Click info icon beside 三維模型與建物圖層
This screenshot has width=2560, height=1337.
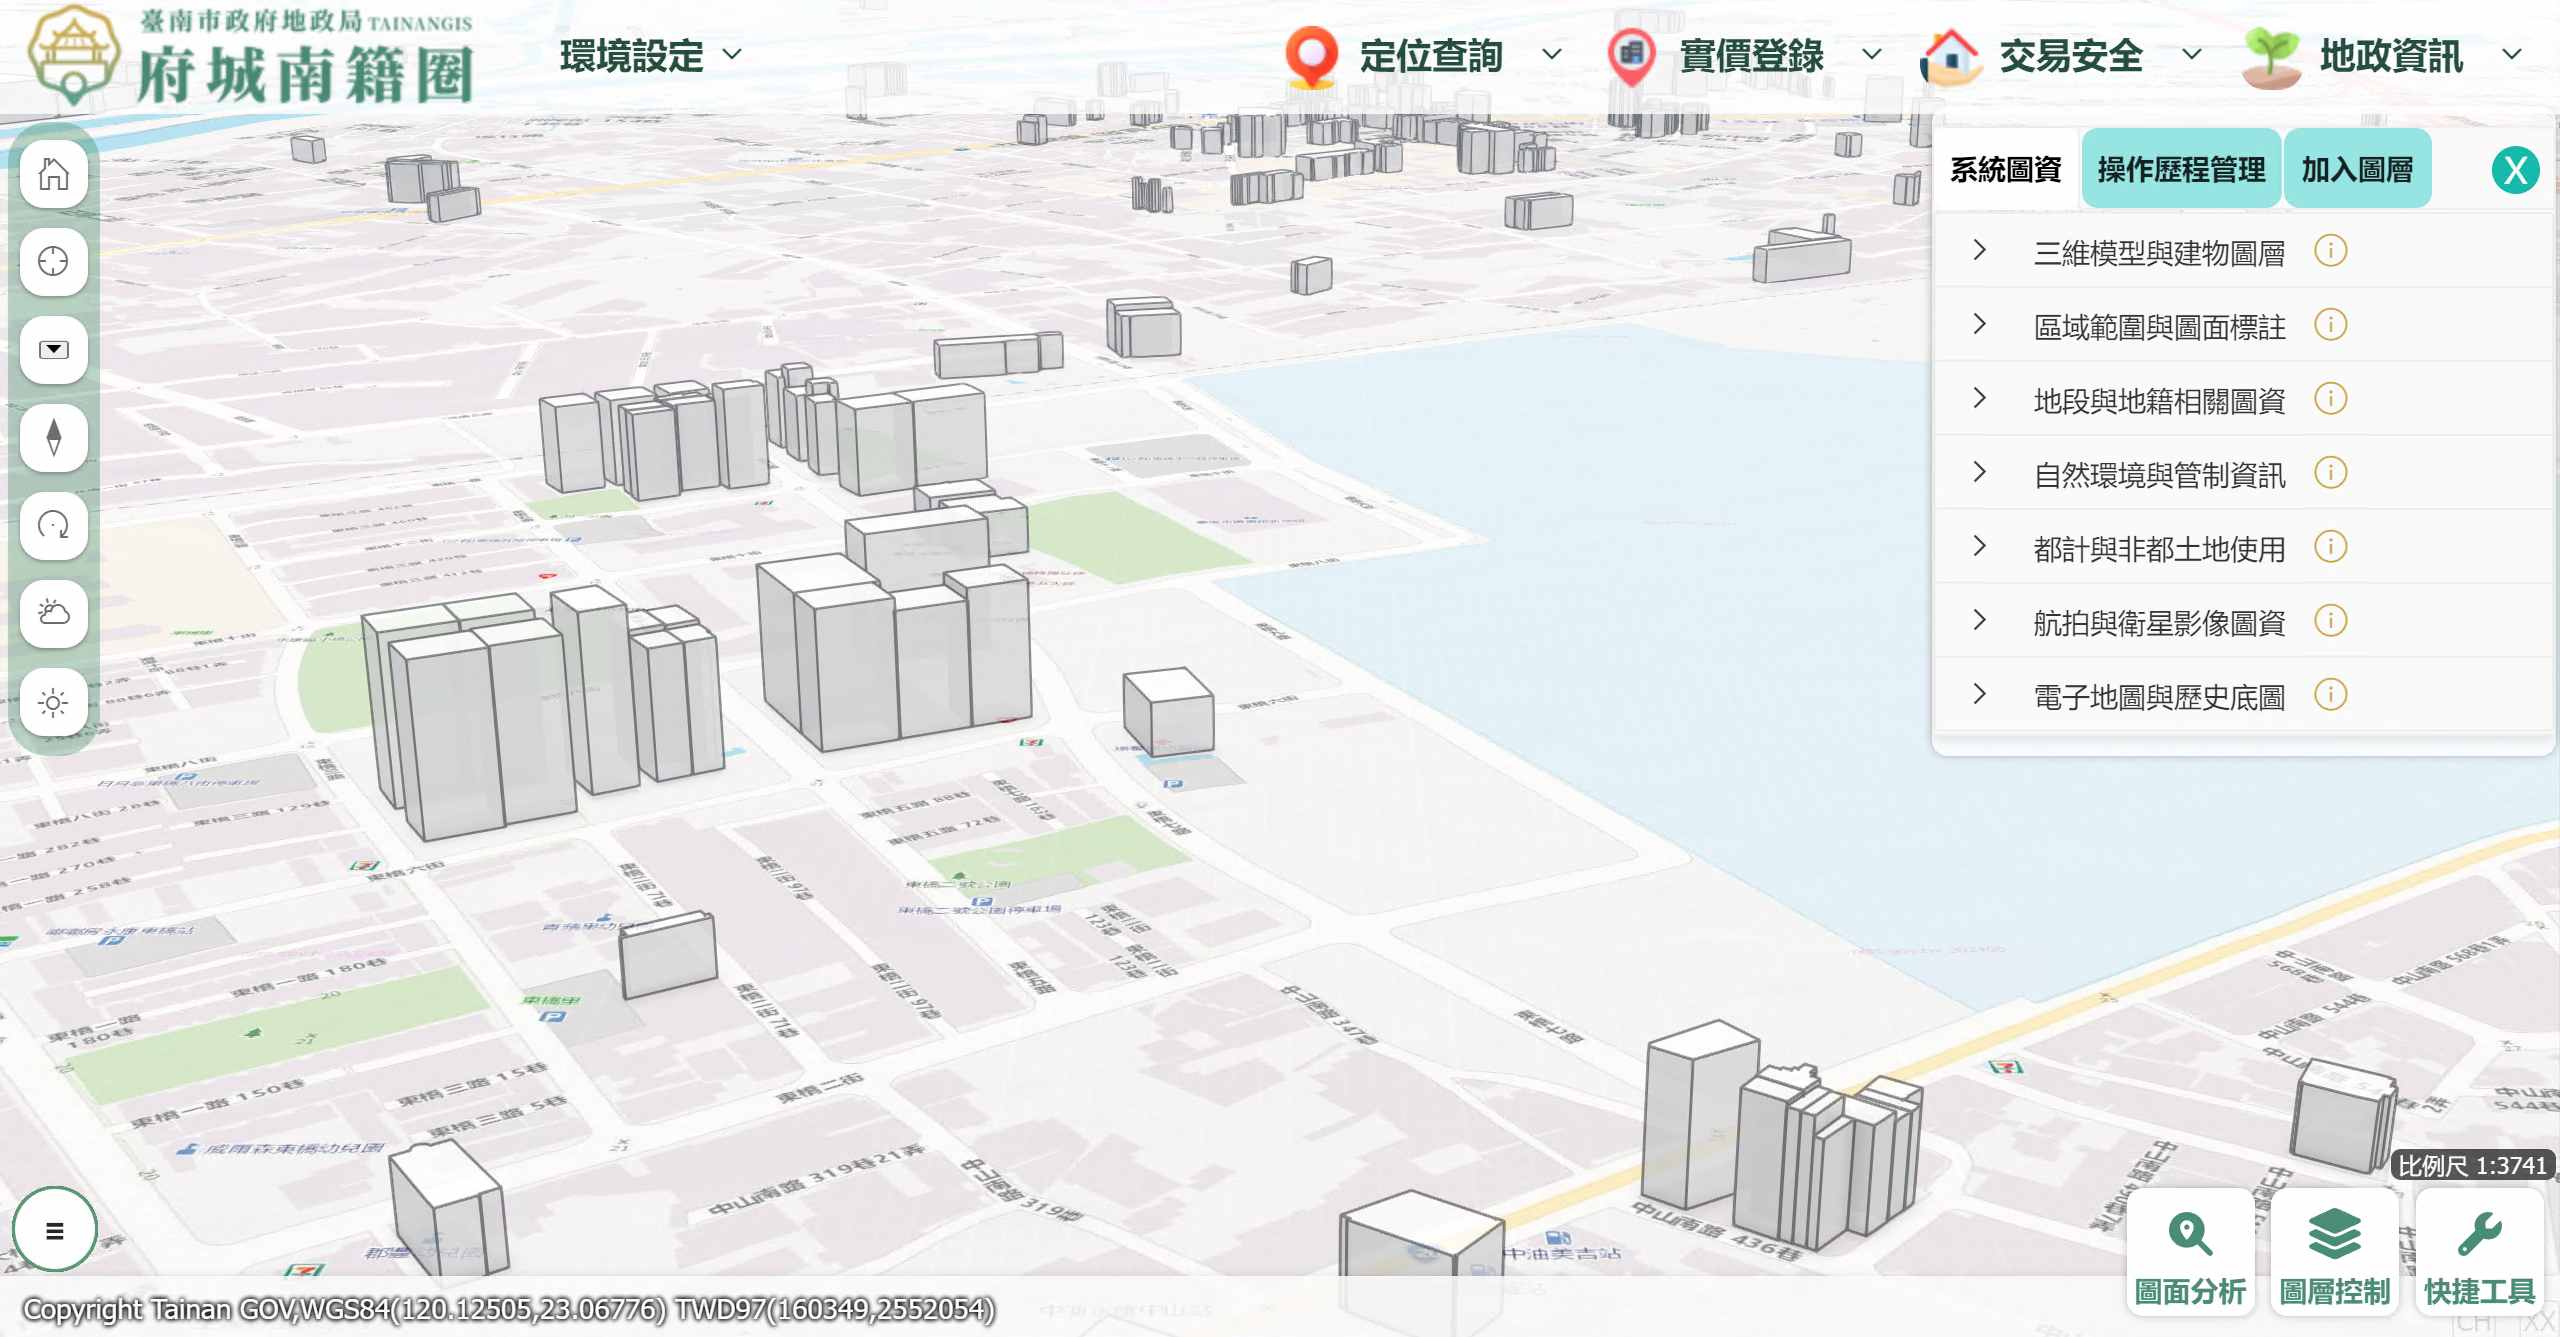[x=2330, y=251]
